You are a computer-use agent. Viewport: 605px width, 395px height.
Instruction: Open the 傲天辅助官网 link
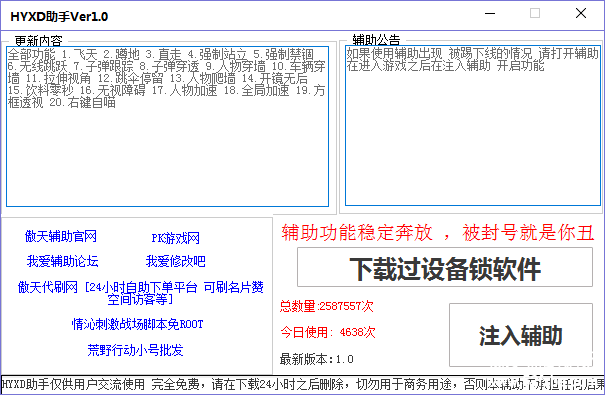(61, 236)
